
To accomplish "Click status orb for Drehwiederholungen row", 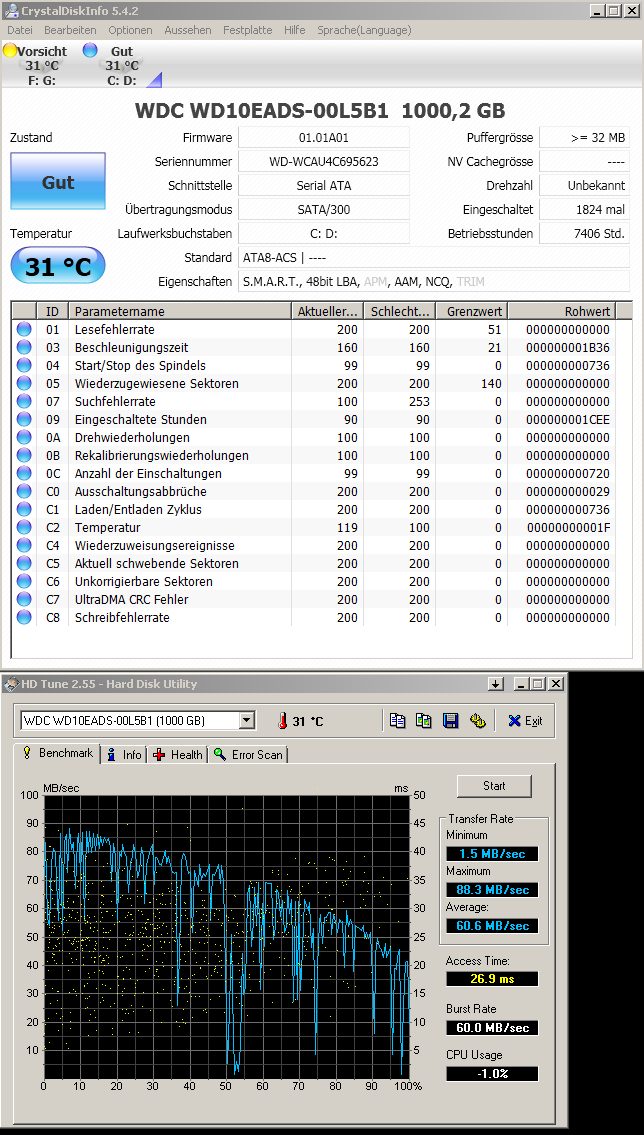I will pos(24,437).
